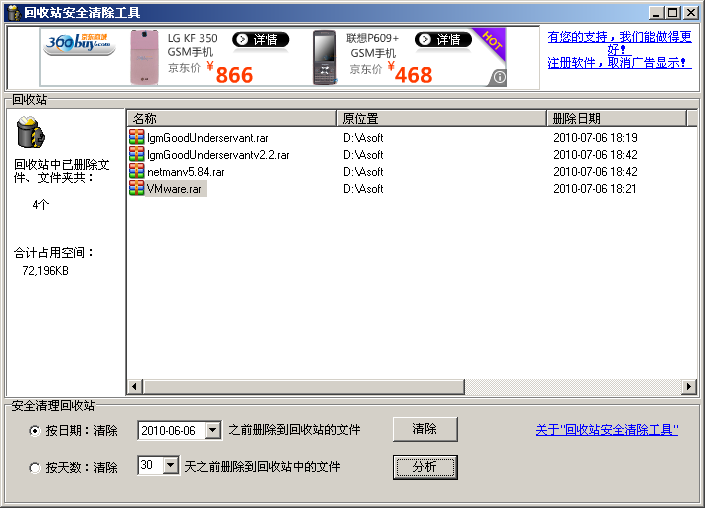The image size is (705, 508).
Task: Open the 2010-06-06 date dropdown
Action: click(x=212, y=431)
